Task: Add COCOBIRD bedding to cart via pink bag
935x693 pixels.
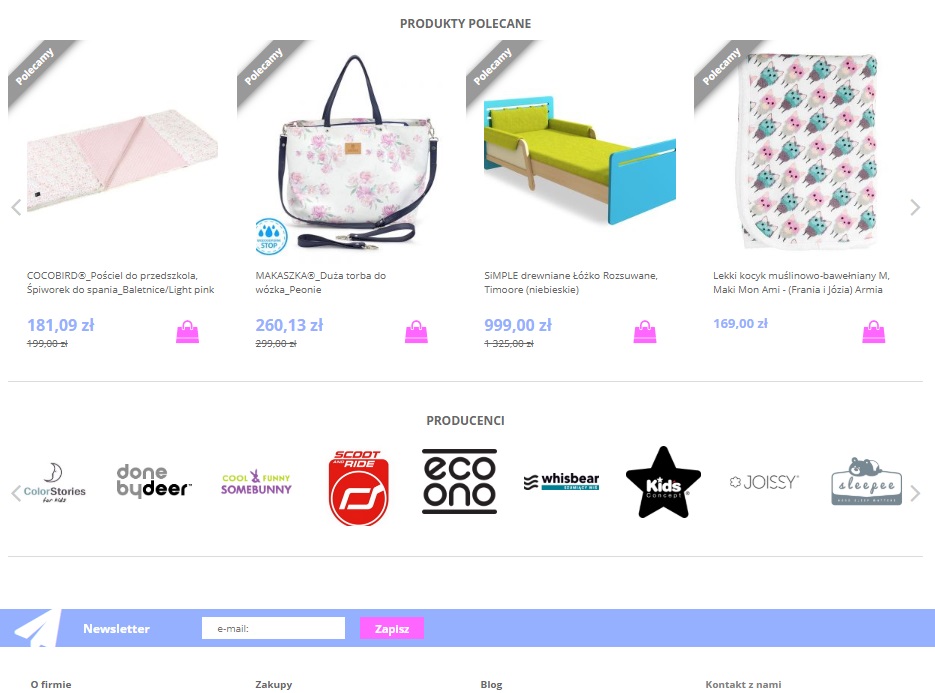Action: point(187,332)
